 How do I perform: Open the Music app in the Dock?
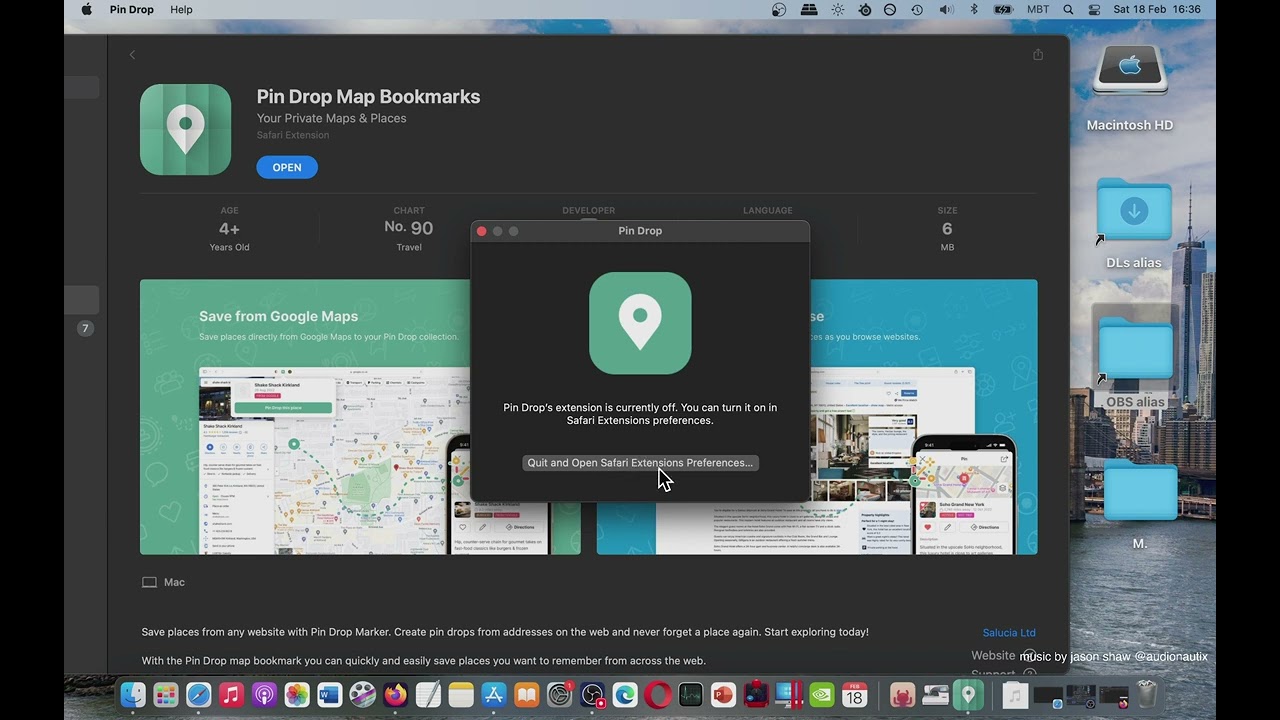[x=231, y=695]
